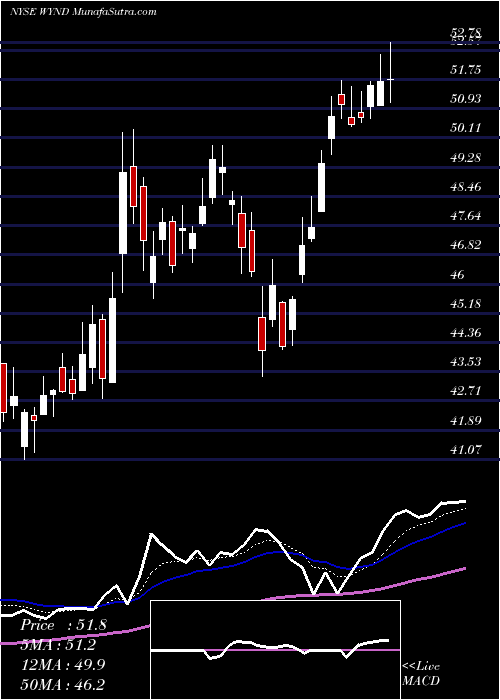Click the 50.93 price axis label
Viewport: 500px width, 700px height.
(x=466, y=98)
